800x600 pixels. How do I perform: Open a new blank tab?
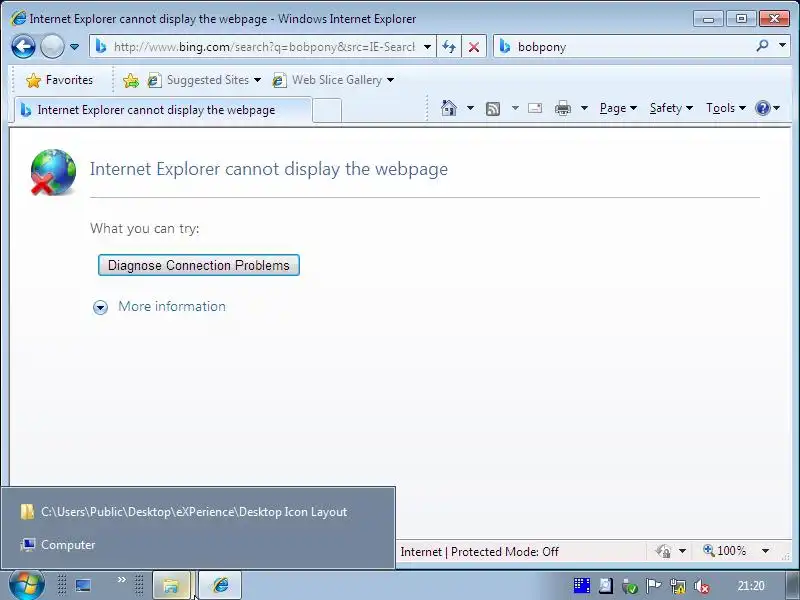pos(327,110)
